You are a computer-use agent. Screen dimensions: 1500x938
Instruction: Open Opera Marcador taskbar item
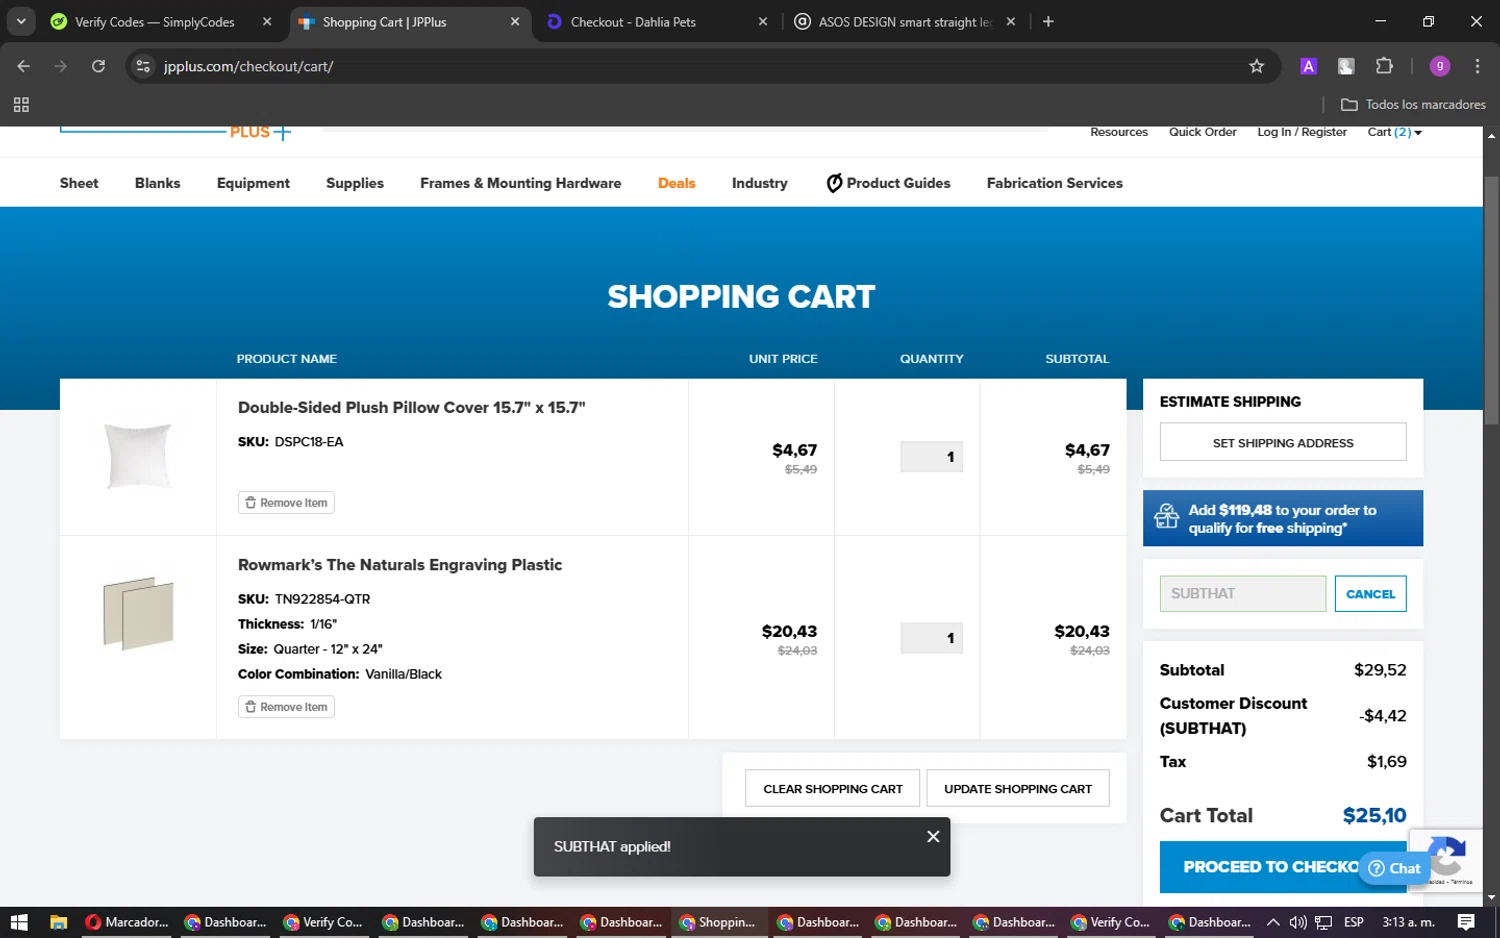127,922
